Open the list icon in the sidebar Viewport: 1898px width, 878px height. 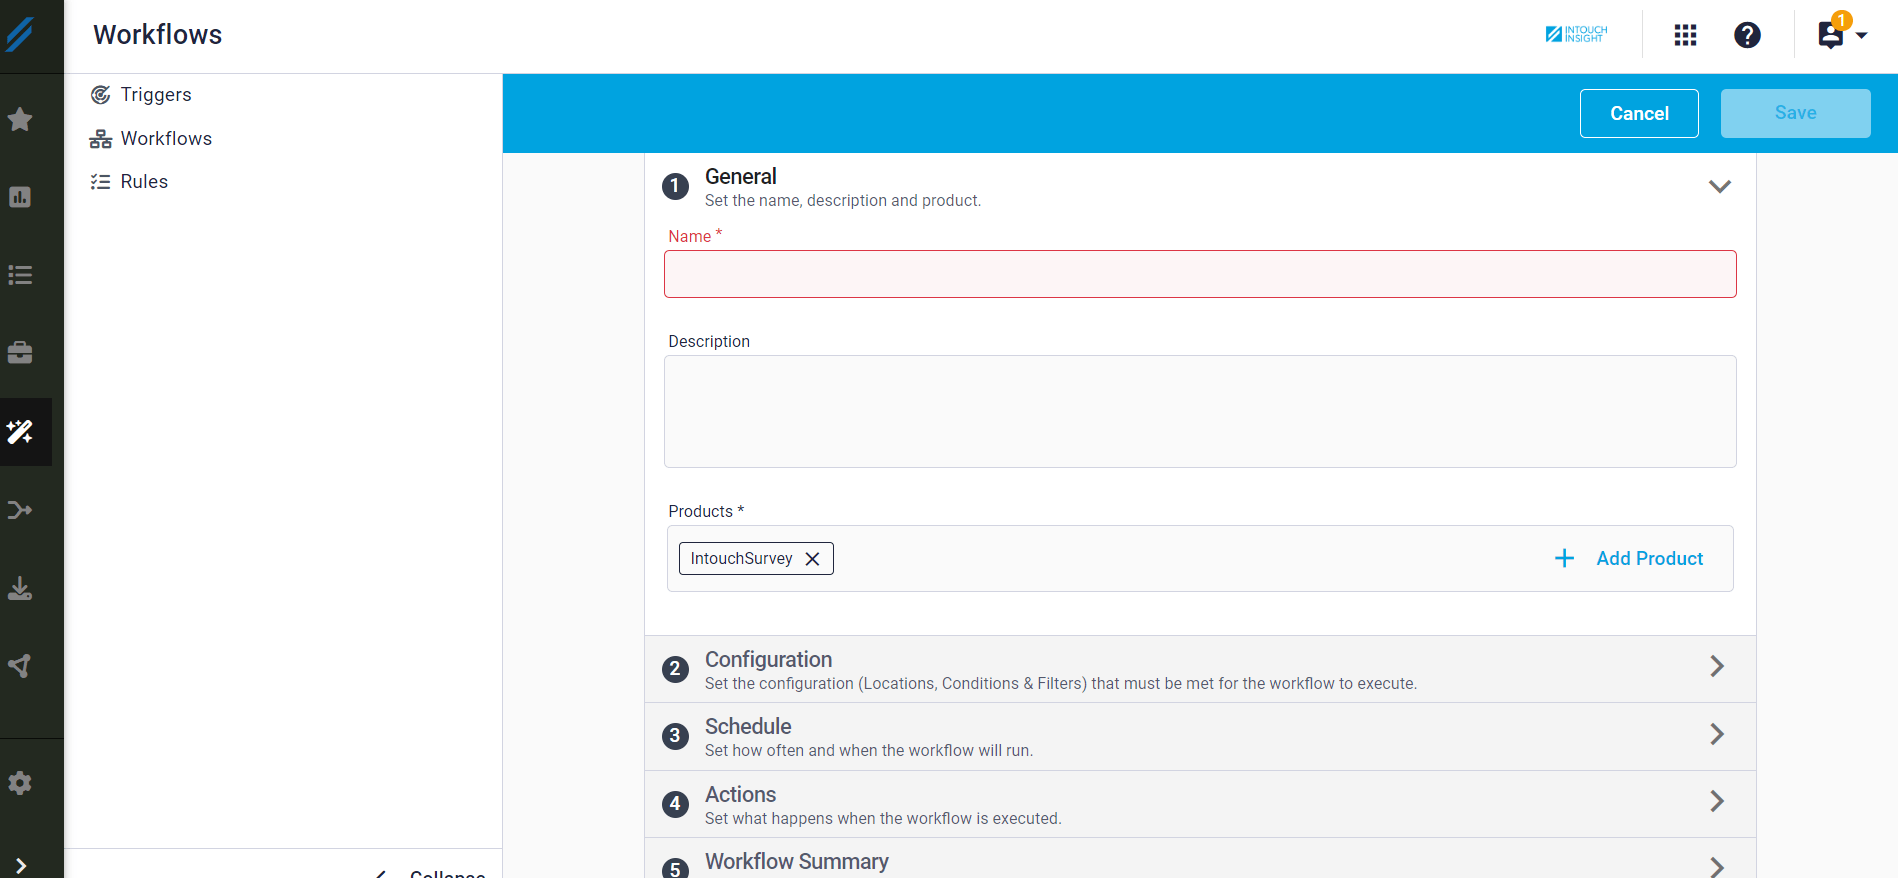click(20, 275)
